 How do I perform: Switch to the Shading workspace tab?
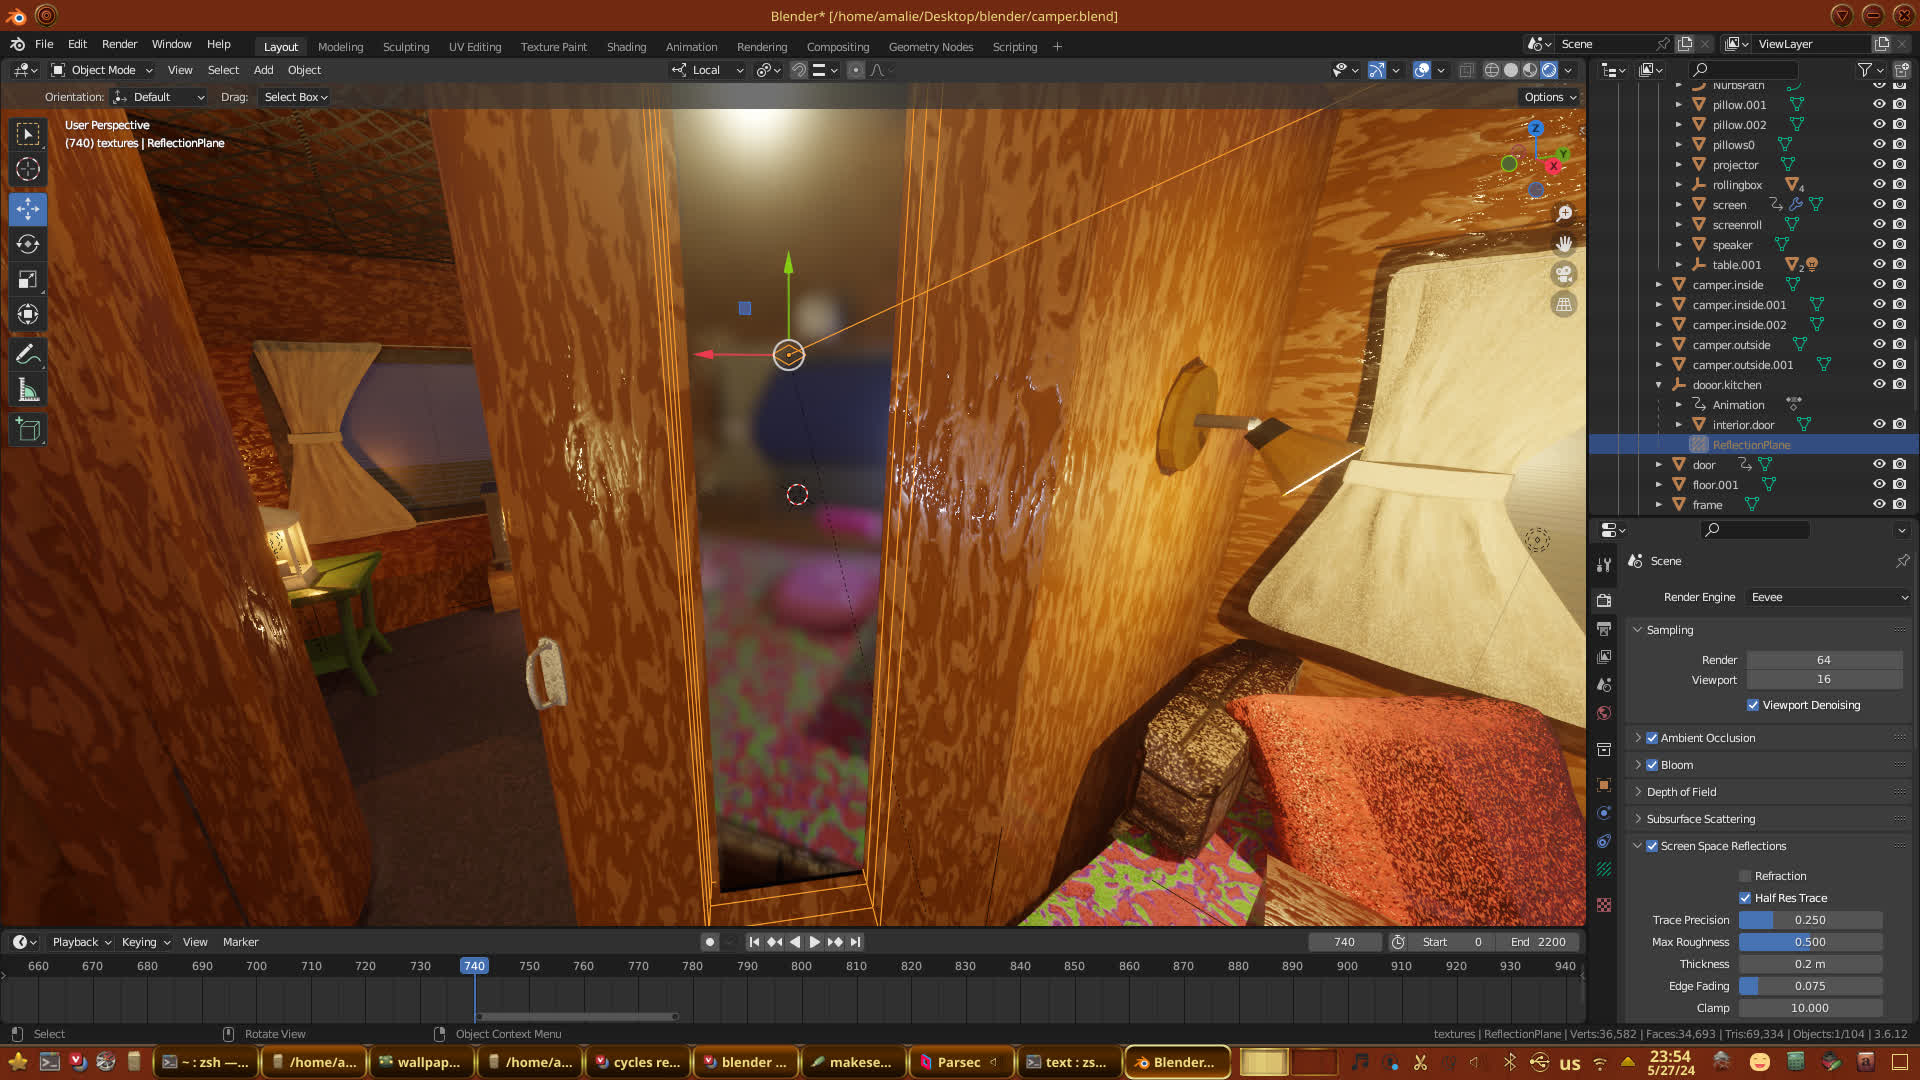[626, 47]
